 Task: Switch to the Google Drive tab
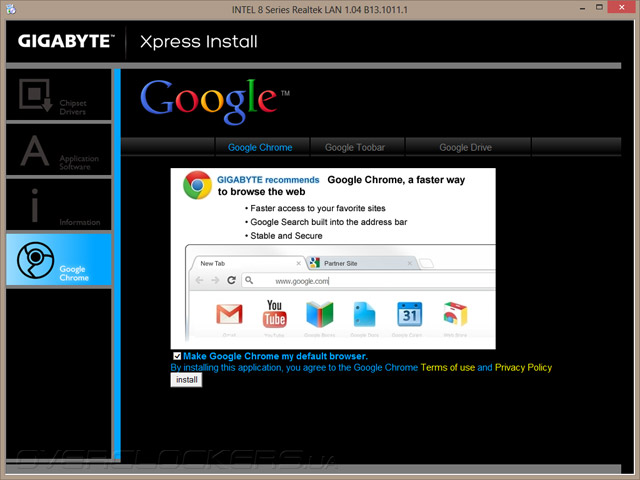(x=466, y=147)
